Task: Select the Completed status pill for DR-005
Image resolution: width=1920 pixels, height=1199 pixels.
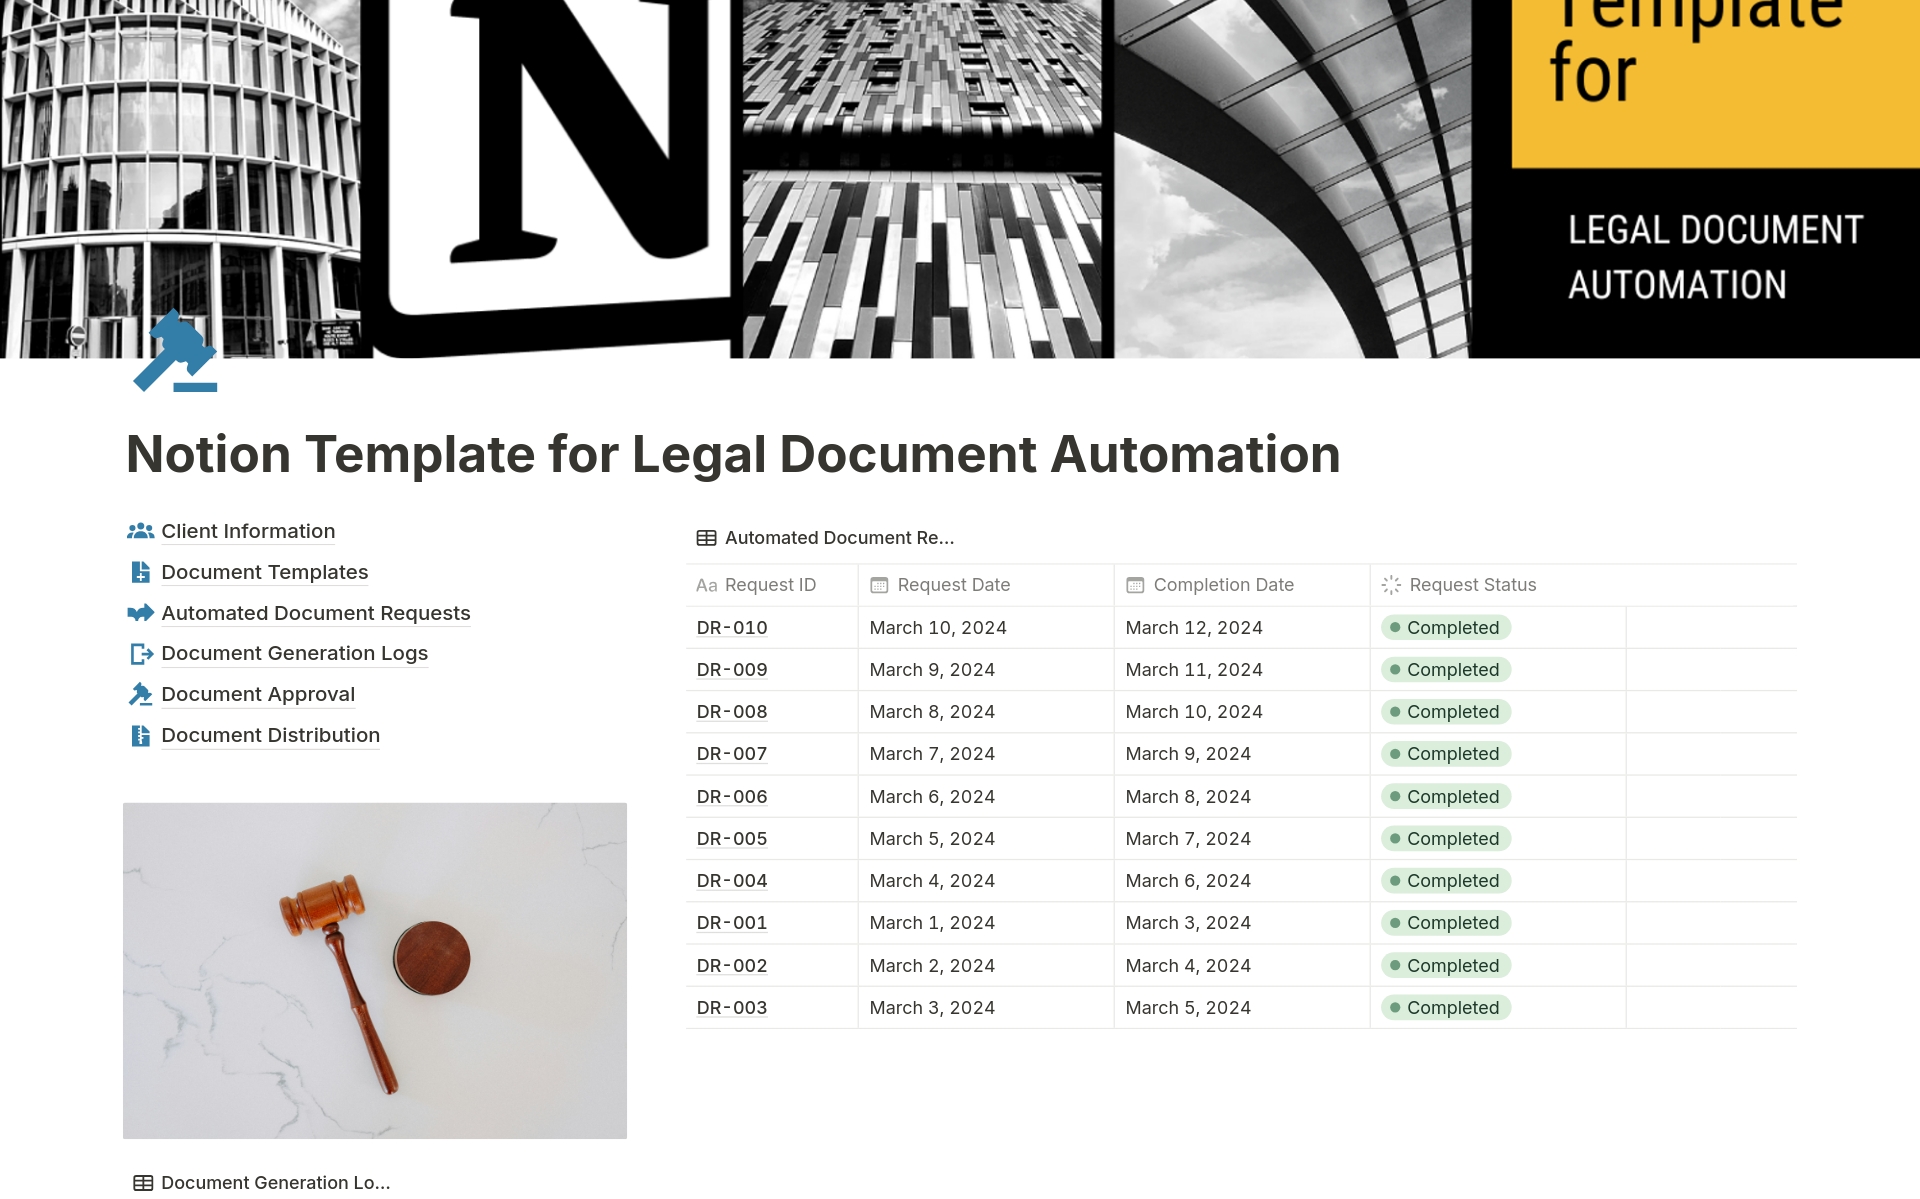Action: (1446, 838)
